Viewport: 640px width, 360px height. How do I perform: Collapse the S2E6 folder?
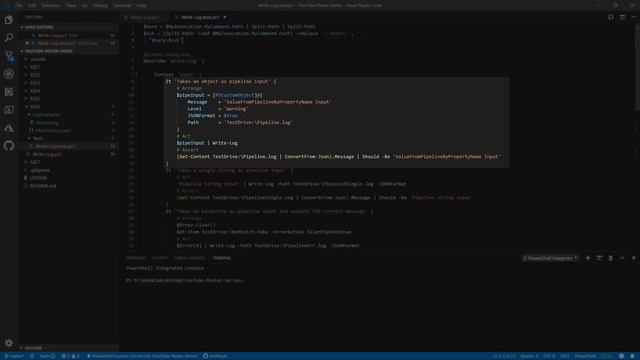click(35, 107)
